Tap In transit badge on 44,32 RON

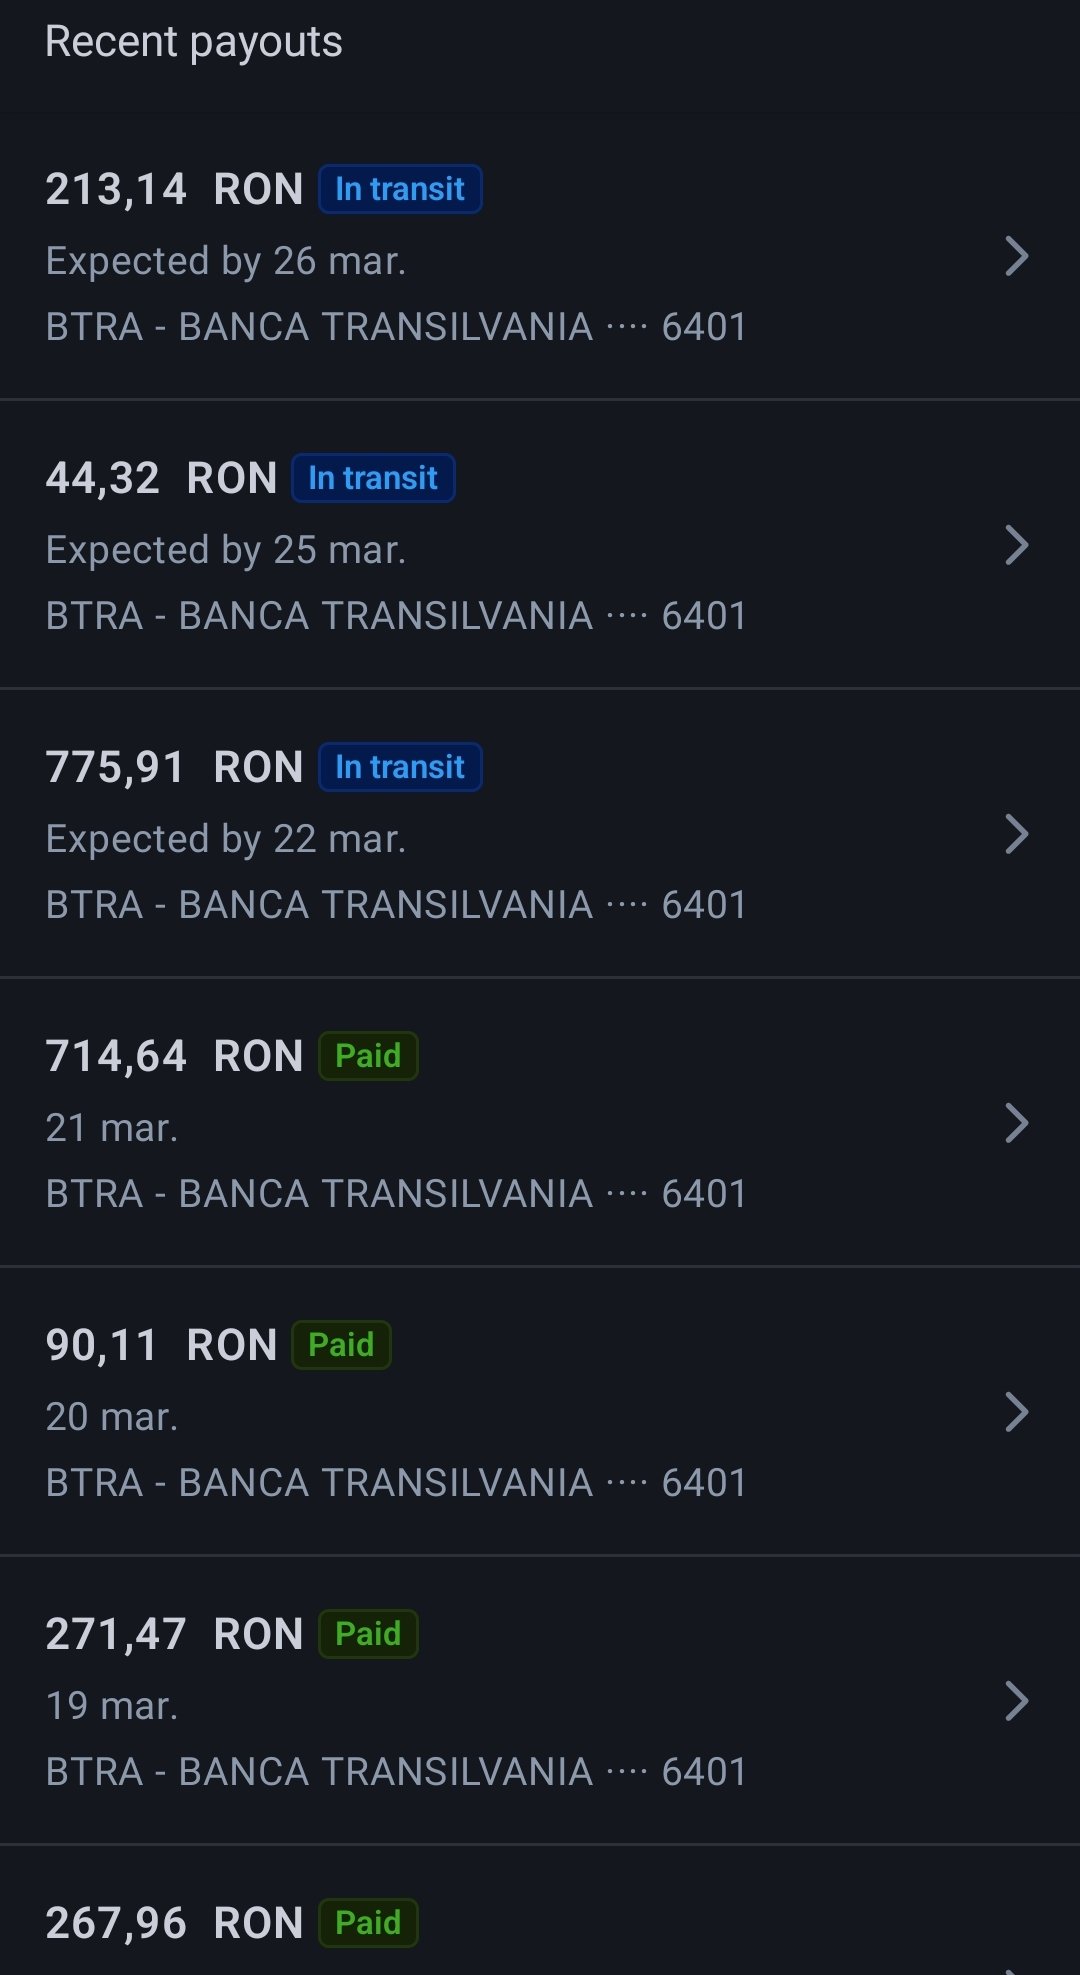pos(373,478)
